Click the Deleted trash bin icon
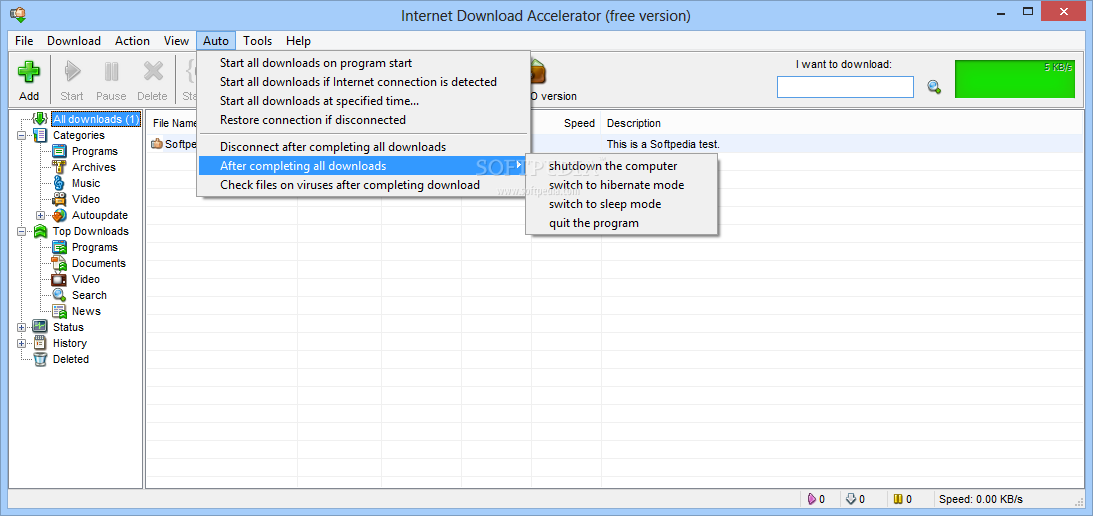The width and height of the screenshot is (1093, 516). [x=40, y=359]
